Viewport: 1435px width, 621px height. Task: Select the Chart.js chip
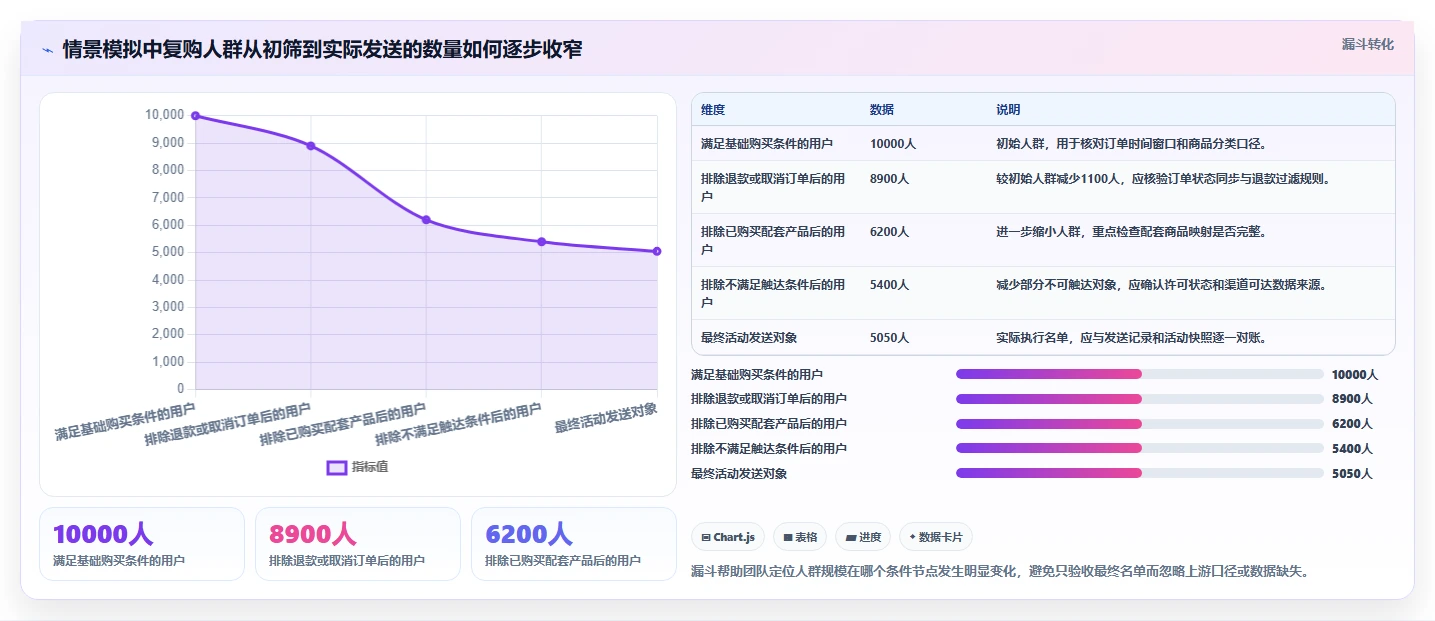coord(728,537)
